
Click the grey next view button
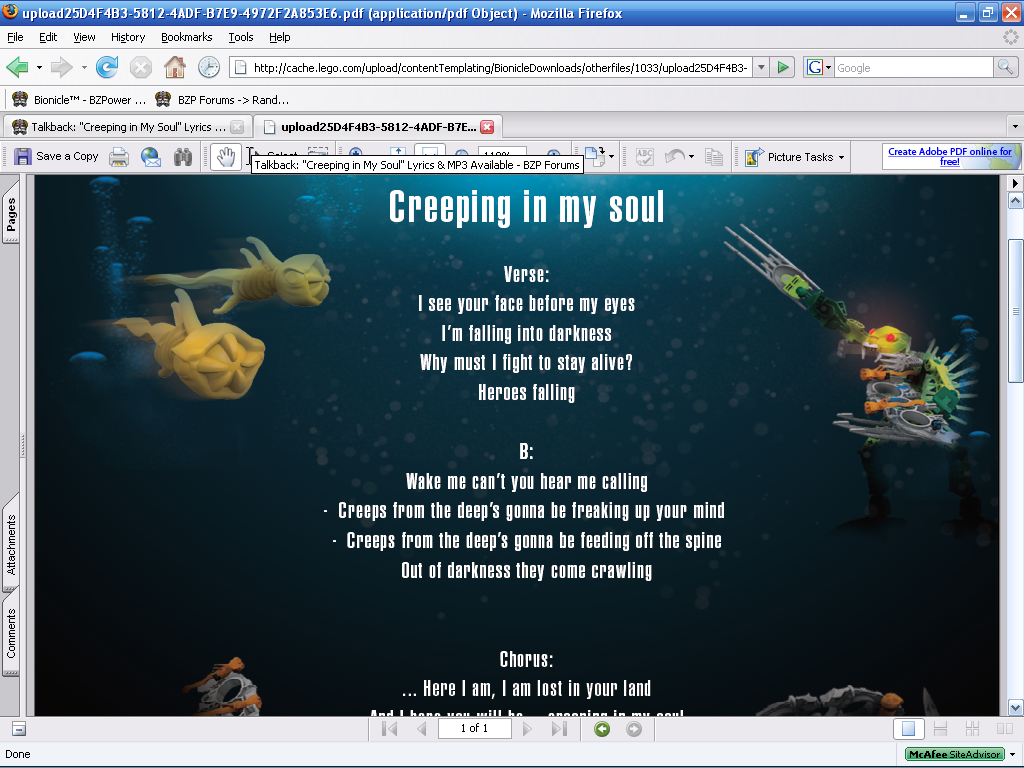point(633,729)
